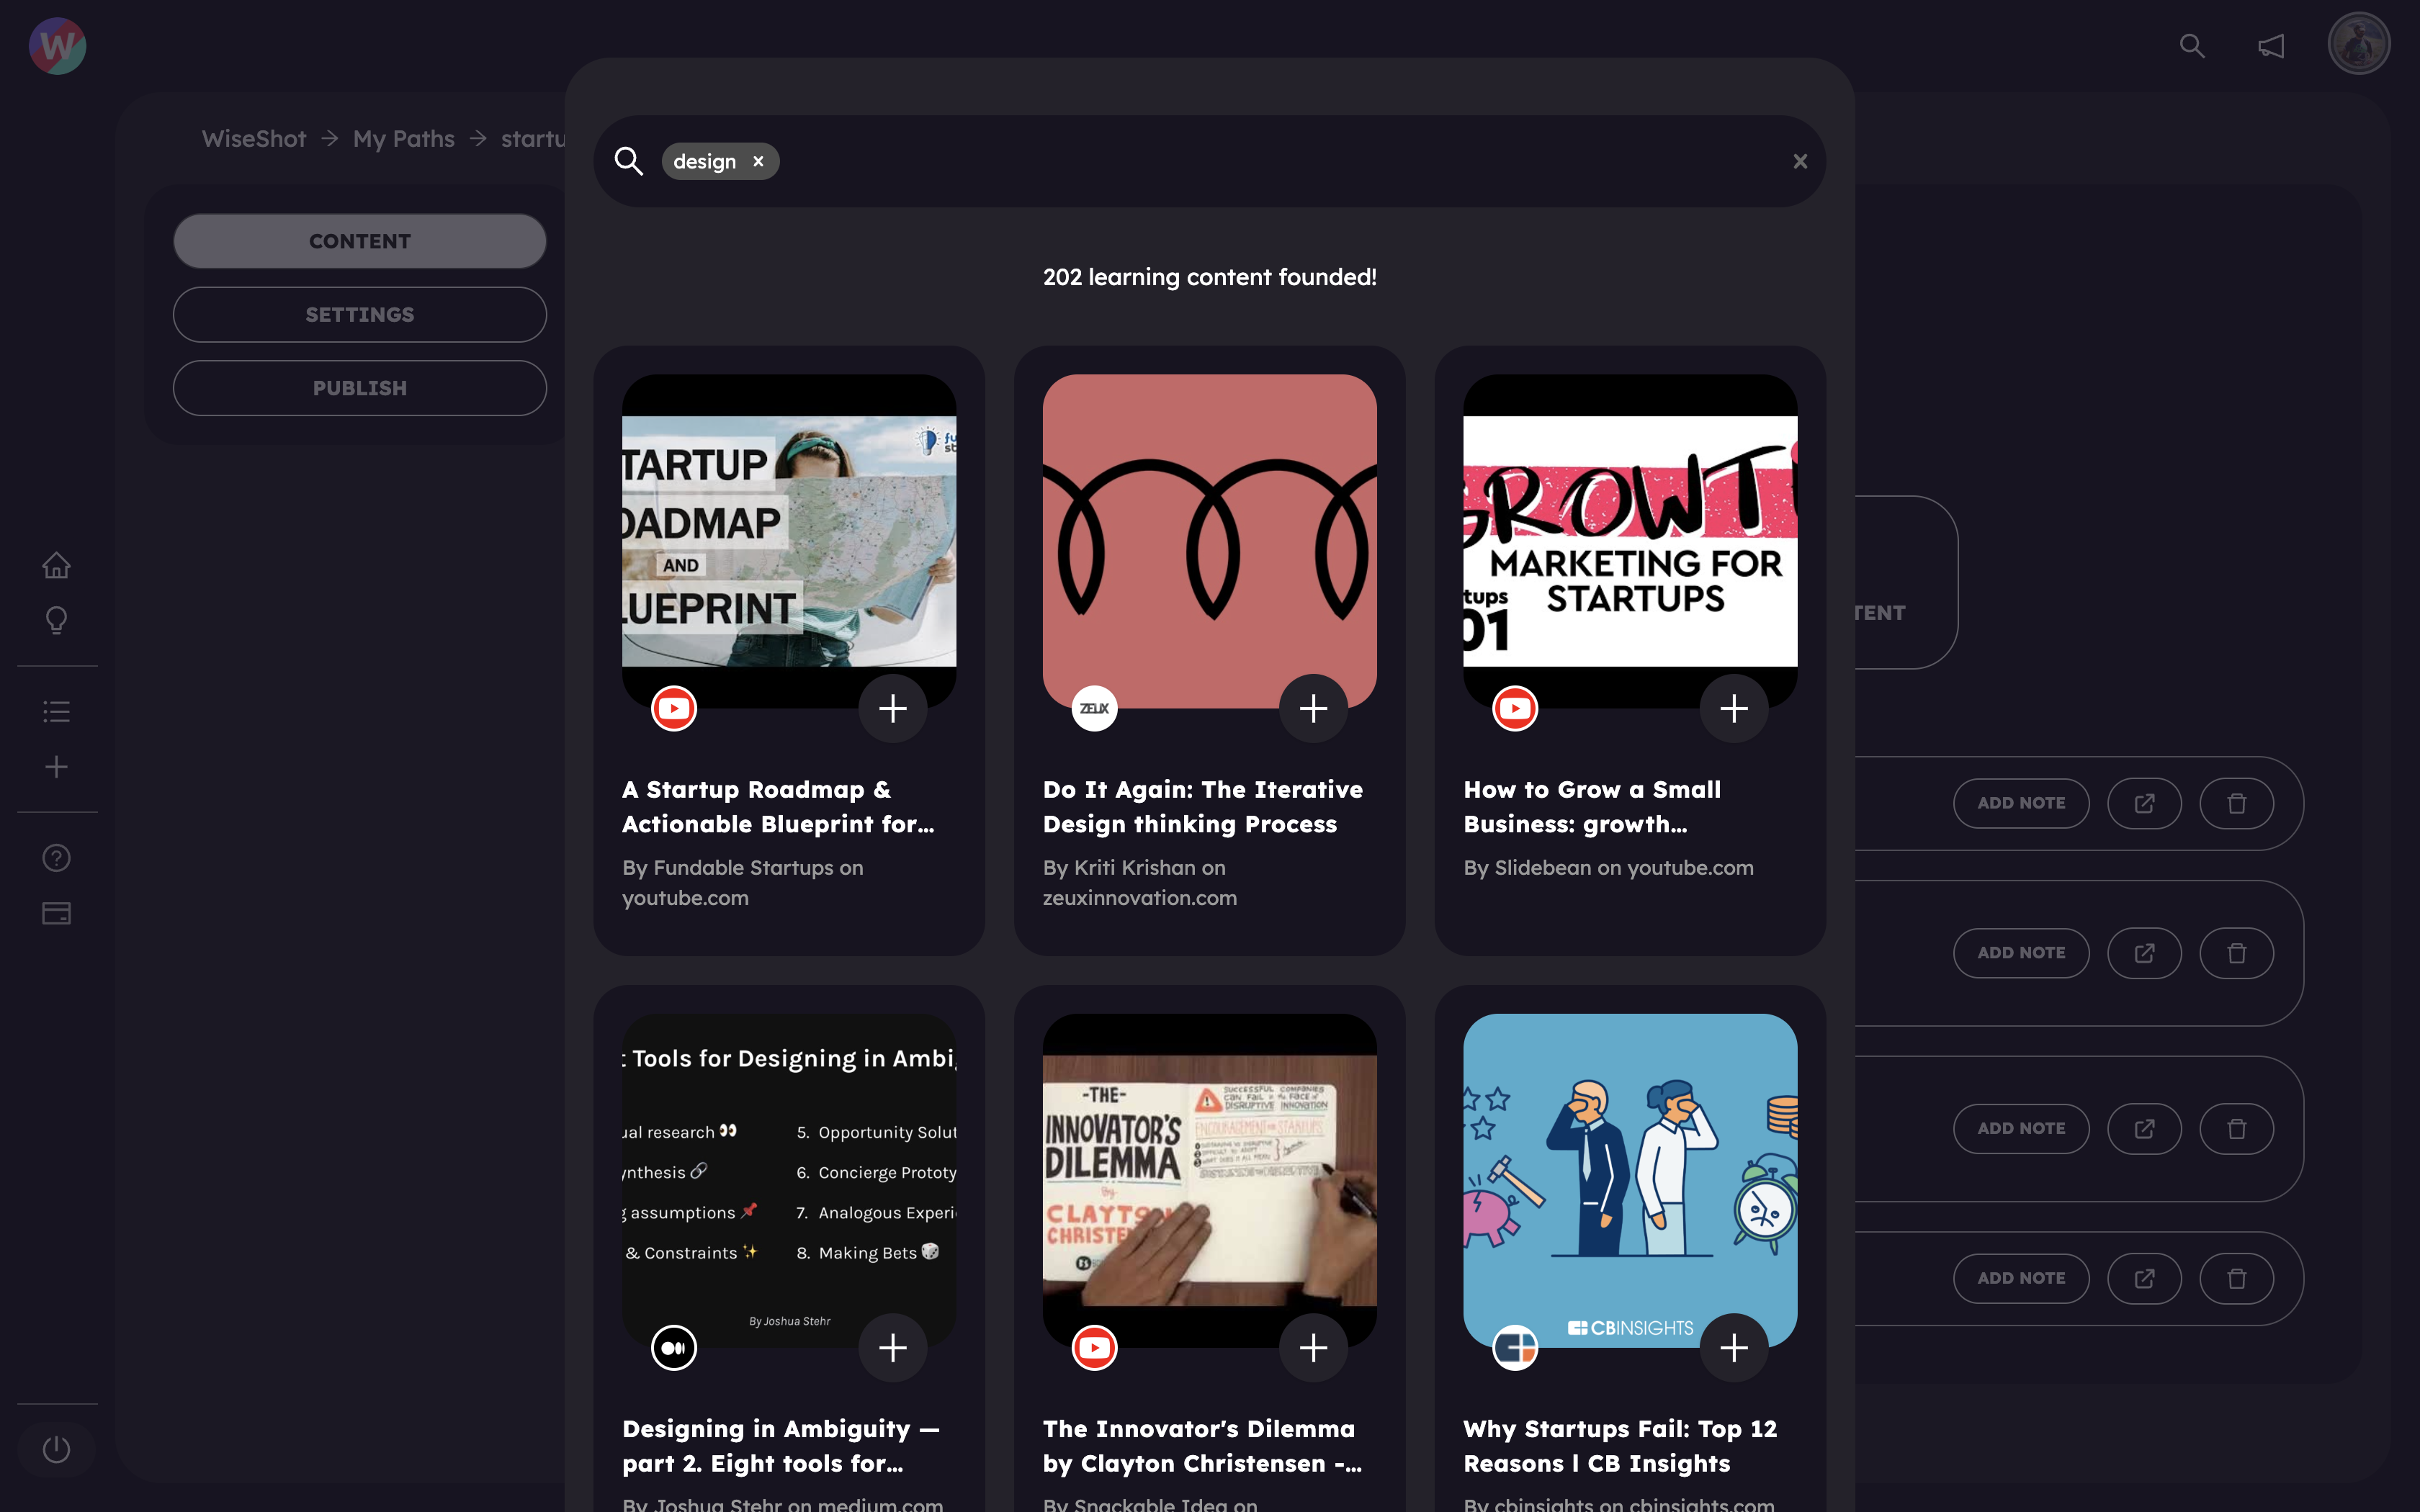The height and width of the screenshot is (1512, 2420).
Task: Click the third ADD NOTE button
Action: pos(2021,1128)
